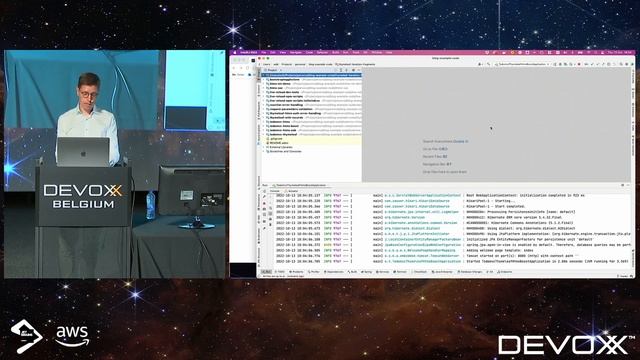640x360 pixels.
Task: Open the Problems tool window
Action: pos(296,272)
